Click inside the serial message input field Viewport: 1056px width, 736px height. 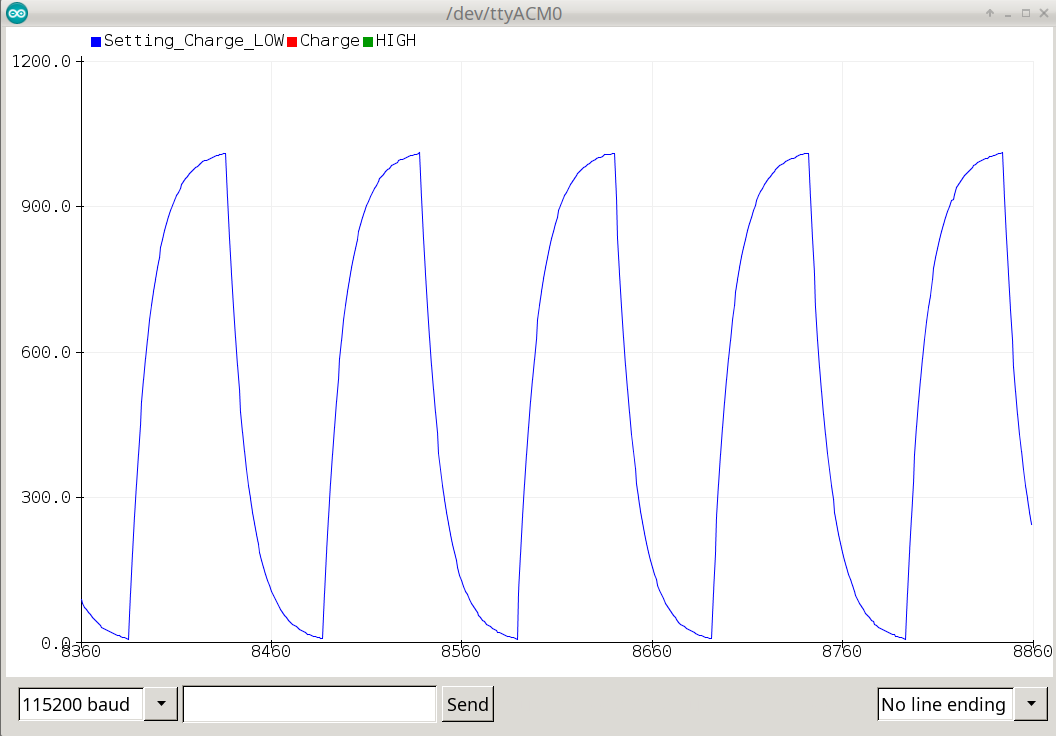[x=308, y=704]
